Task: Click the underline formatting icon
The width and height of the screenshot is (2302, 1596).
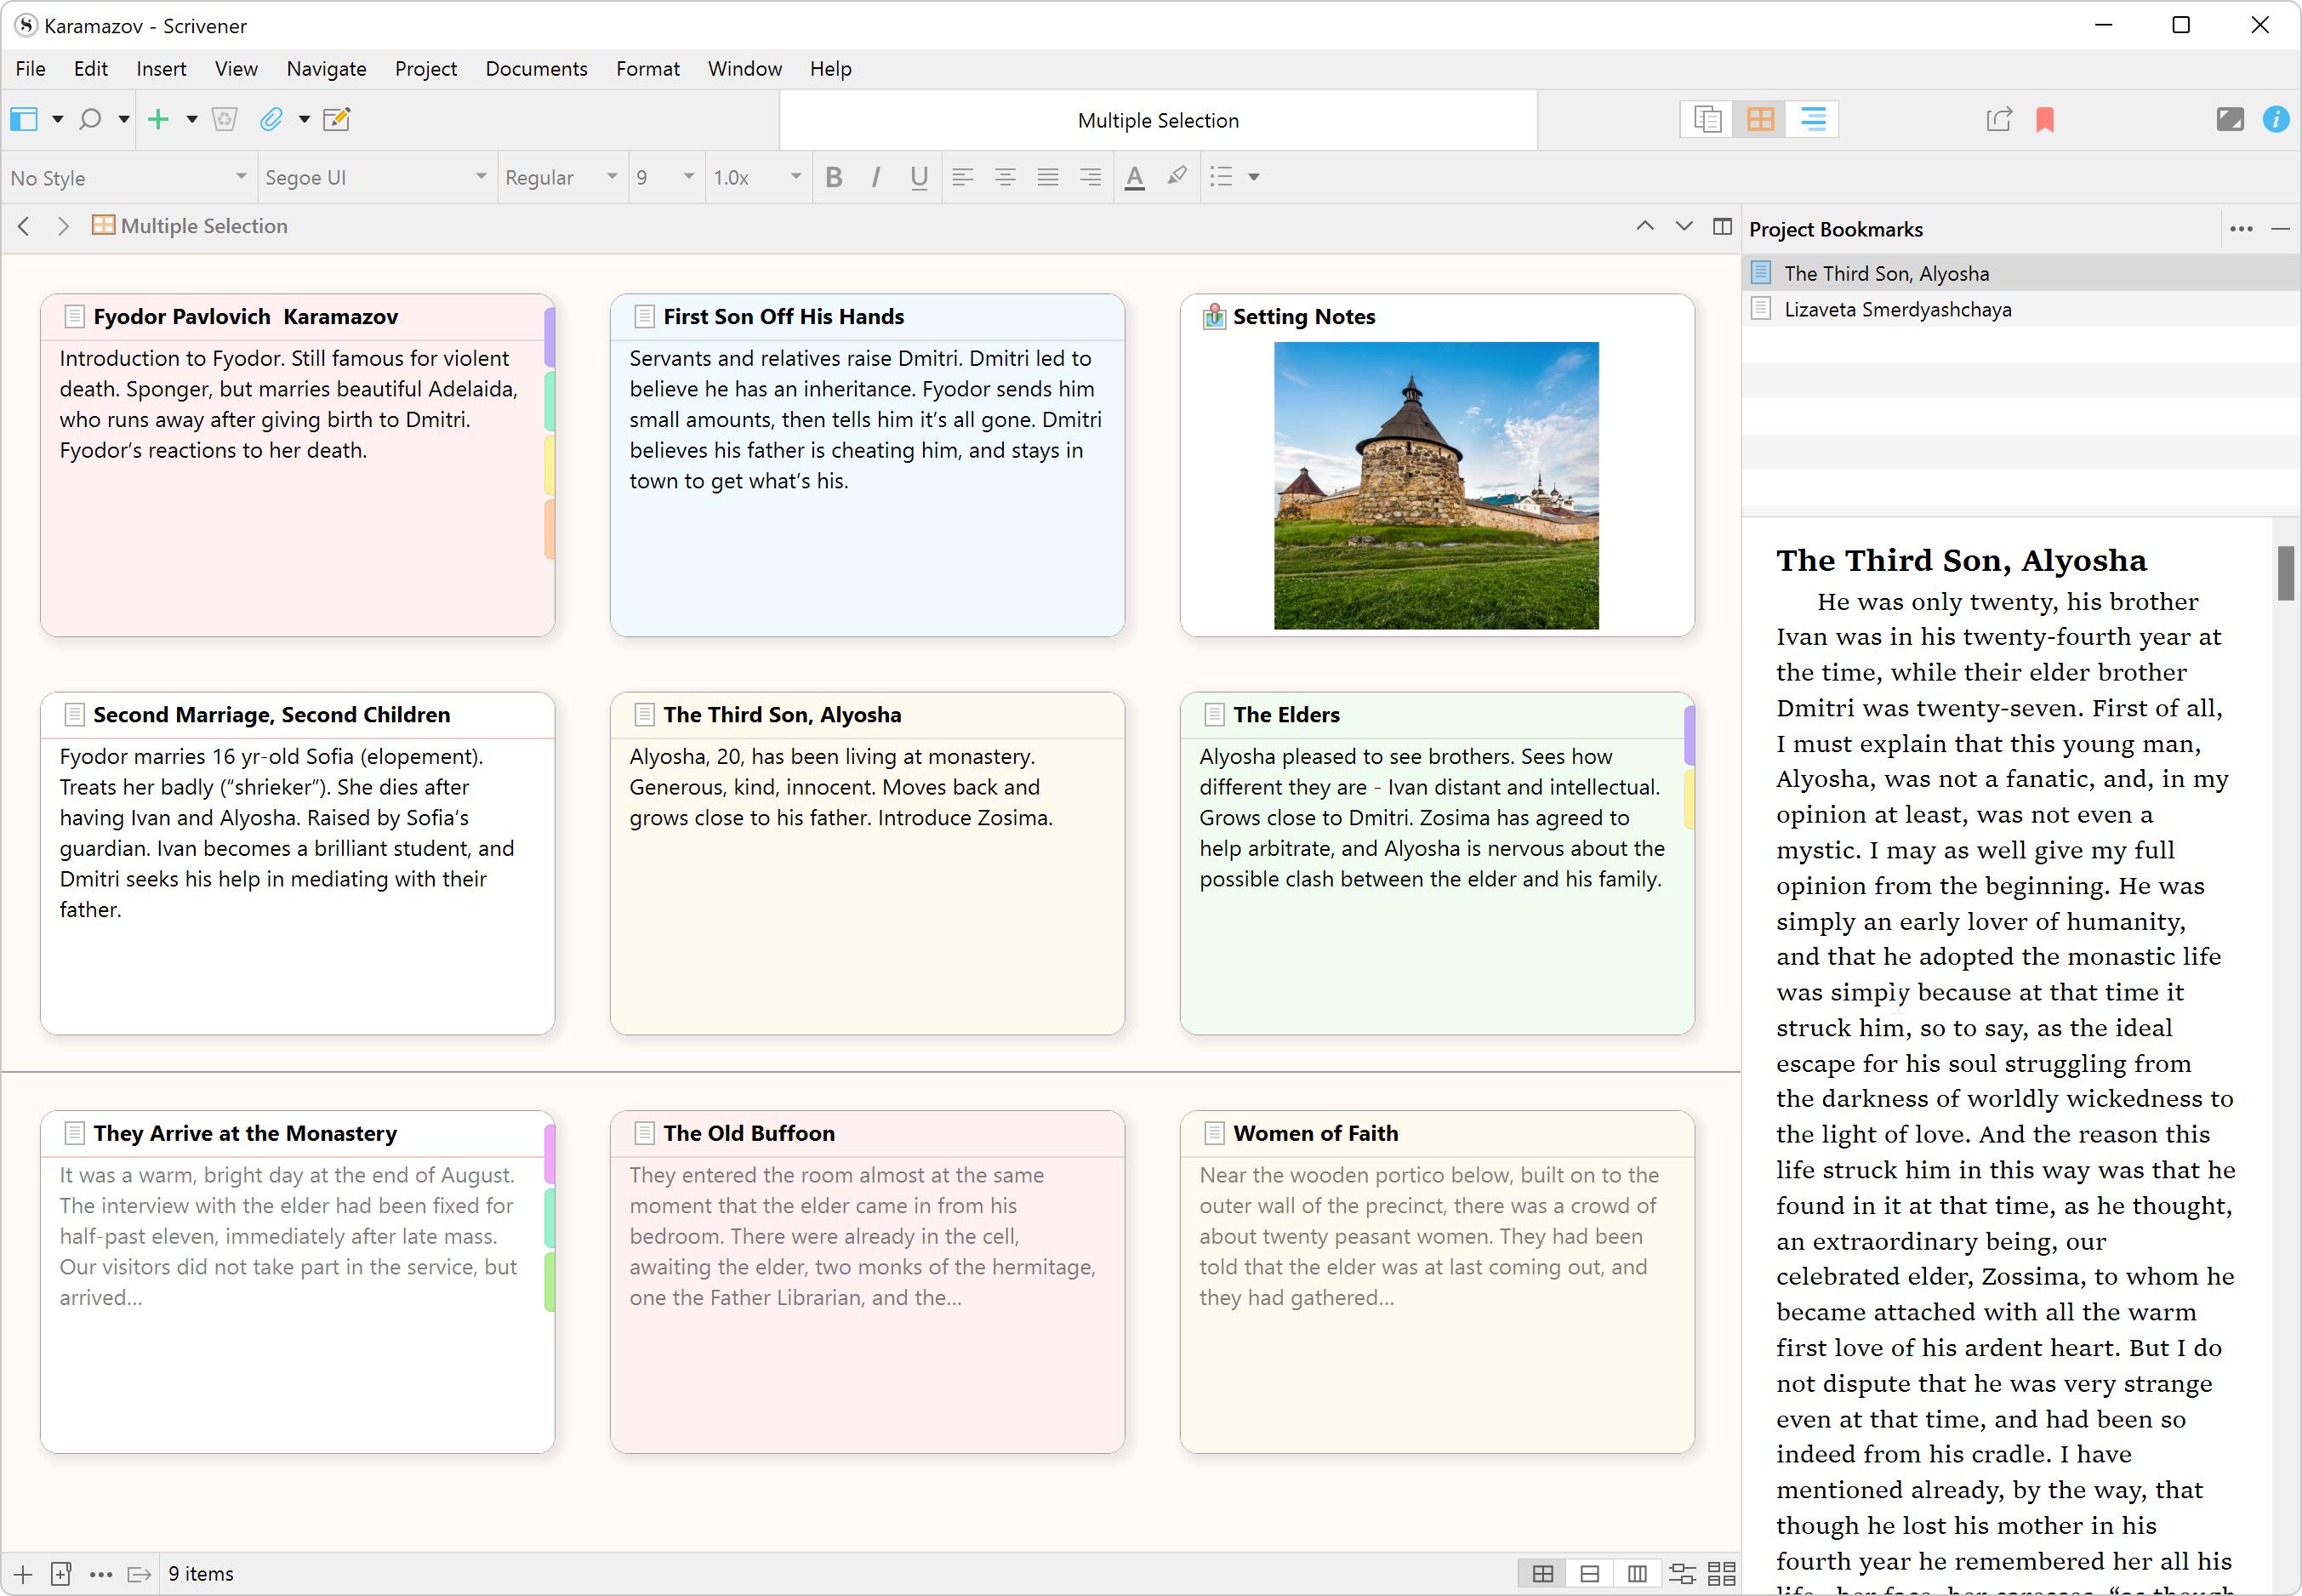Action: click(x=919, y=177)
